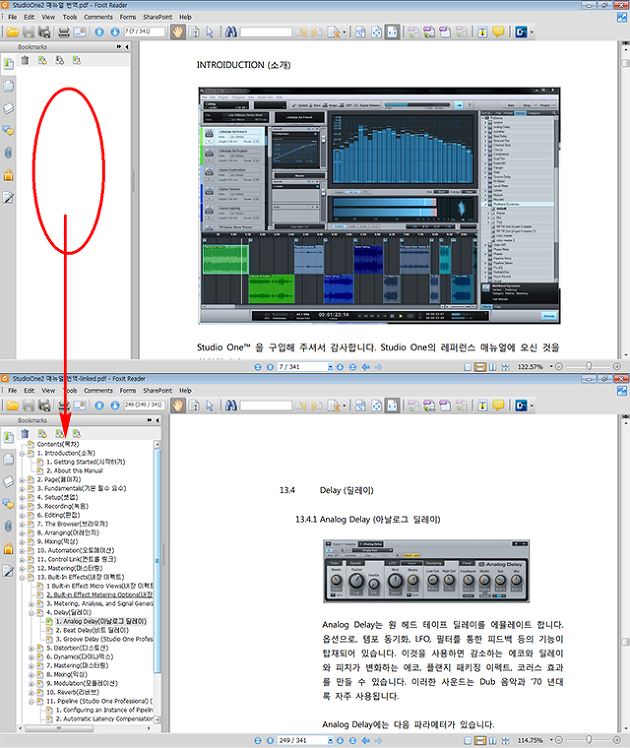630x748 pixels.
Task: Go to the previous page via the up arrow, top window toolbar
Action: tap(99, 32)
